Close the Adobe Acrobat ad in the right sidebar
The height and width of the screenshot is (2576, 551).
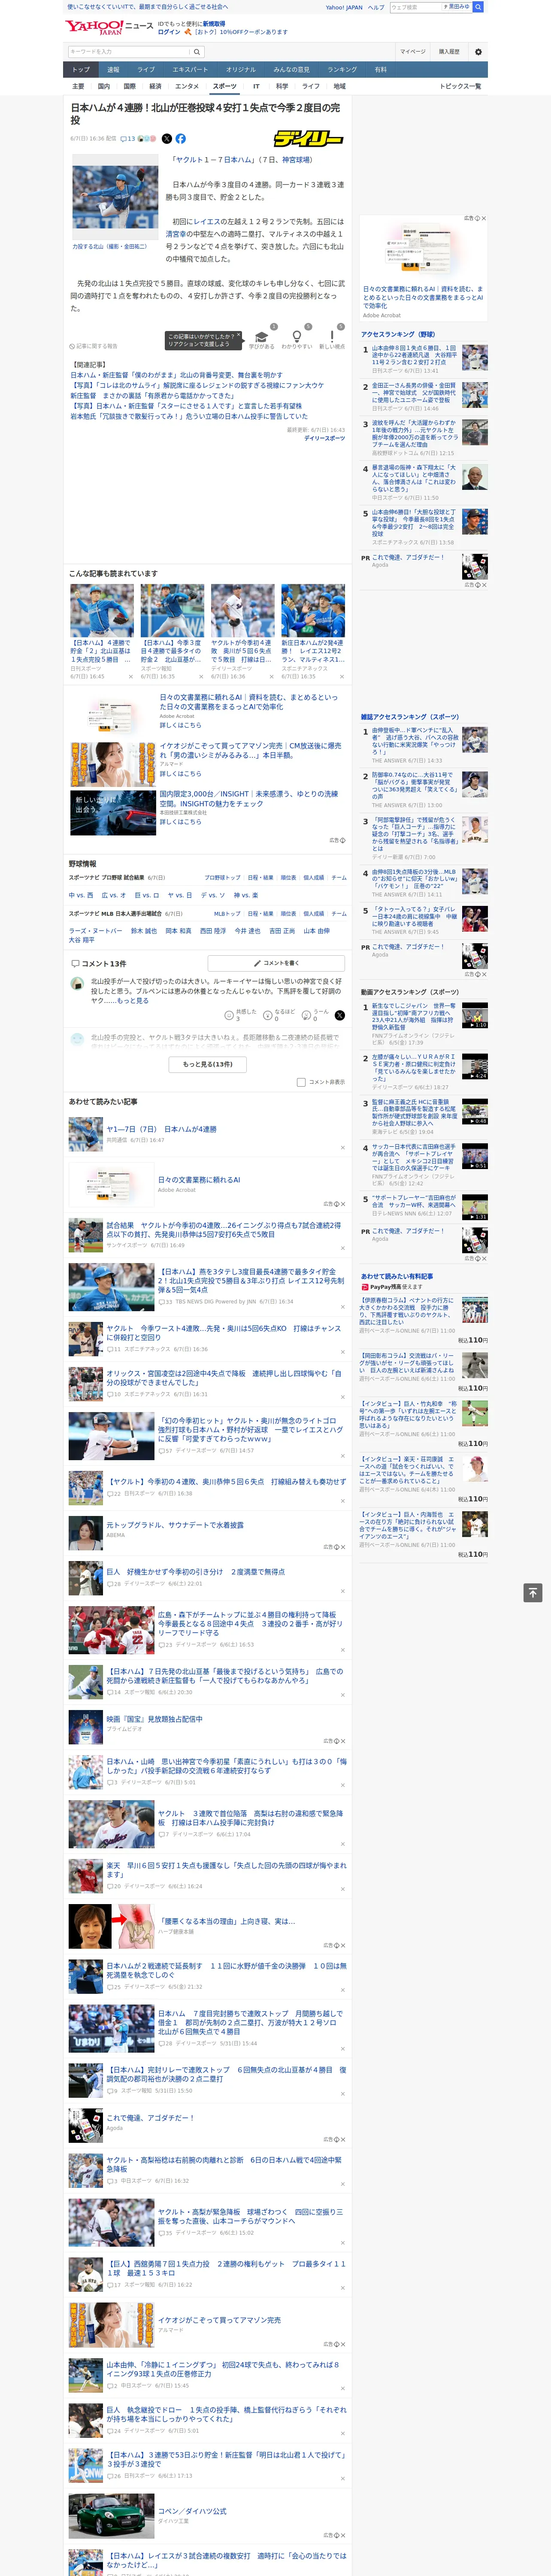tap(484, 218)
